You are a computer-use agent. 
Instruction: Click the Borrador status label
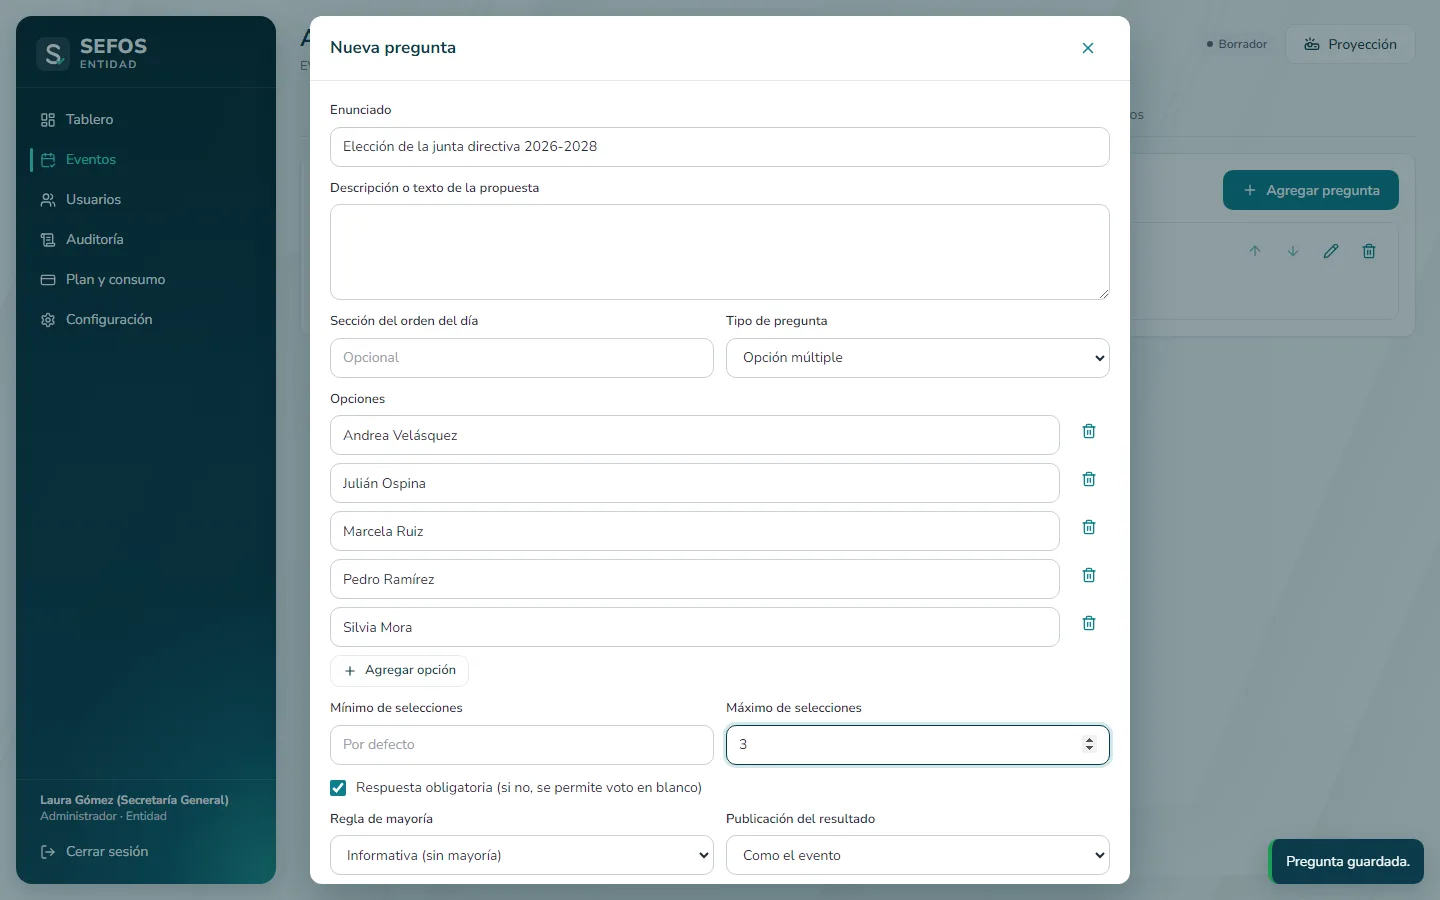tap(1237, 44)
